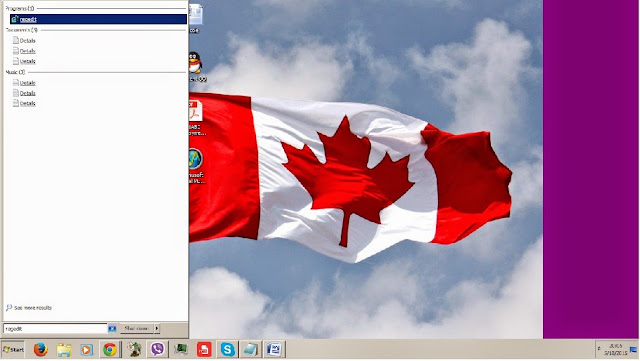640x361 pixels.
Task: Open the regedit program search result
Action: click(98, 19)
